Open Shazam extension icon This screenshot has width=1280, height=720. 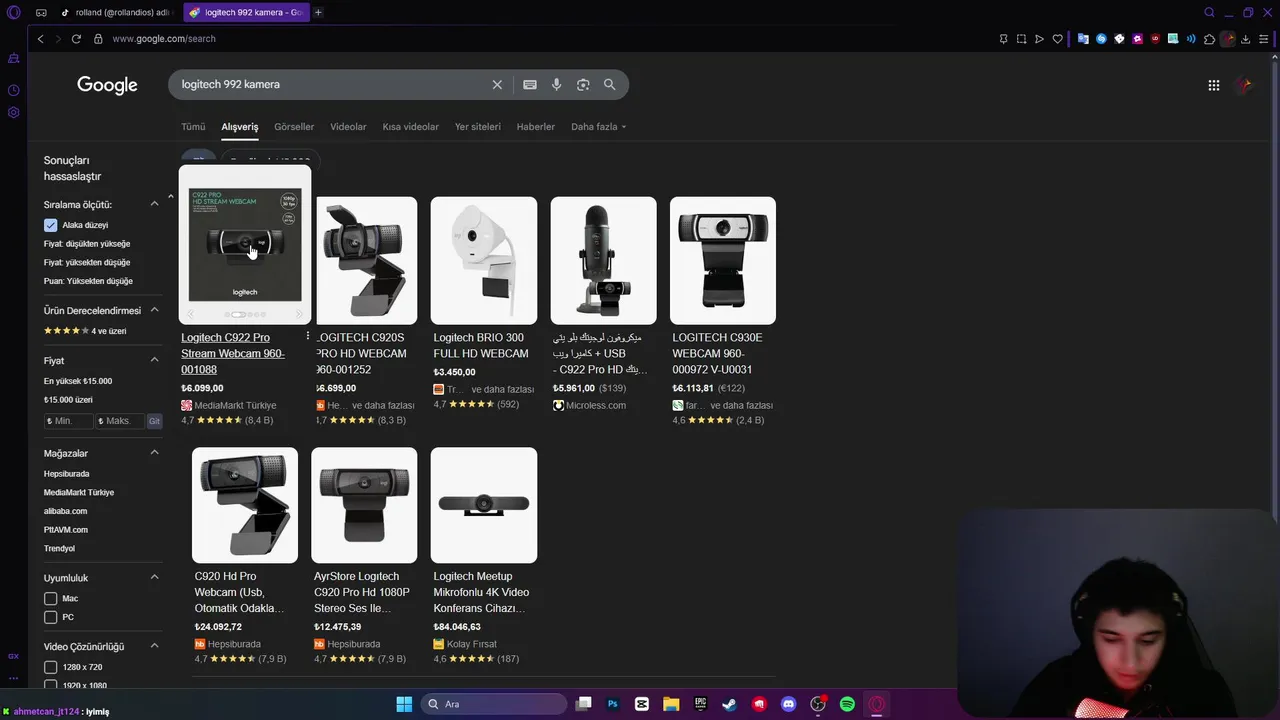1101,39
